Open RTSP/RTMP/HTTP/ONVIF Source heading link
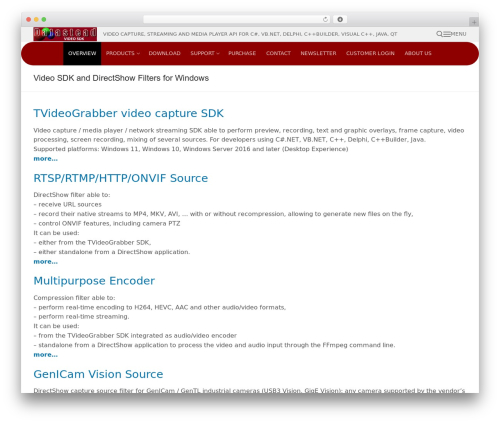The image size is (500, 423). tap(121, 178)
